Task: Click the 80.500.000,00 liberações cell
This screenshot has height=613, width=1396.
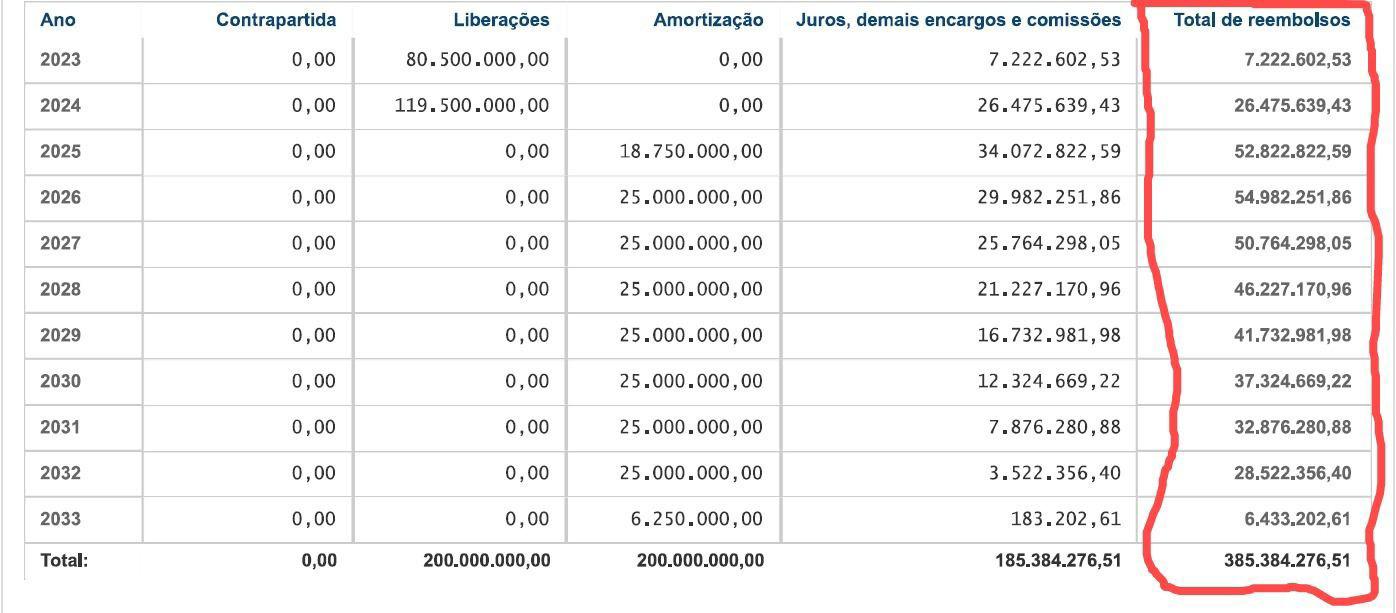Action: click(477, 60)
